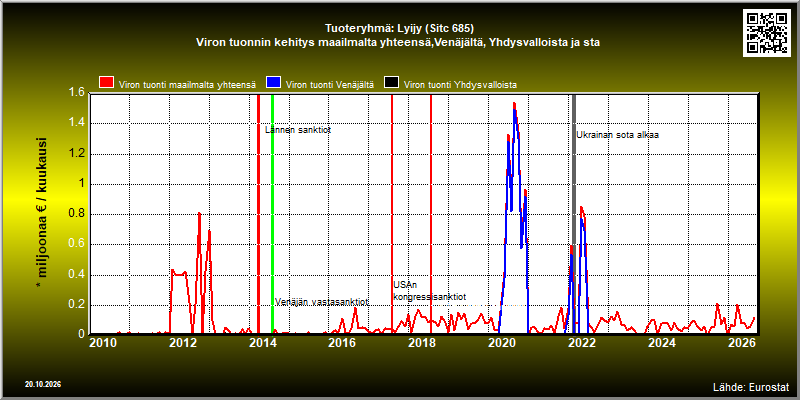Click the black legend swatch for Yhdysvalloista
The height and width of the screenshot is (400, 800).
tap(392, 83)
